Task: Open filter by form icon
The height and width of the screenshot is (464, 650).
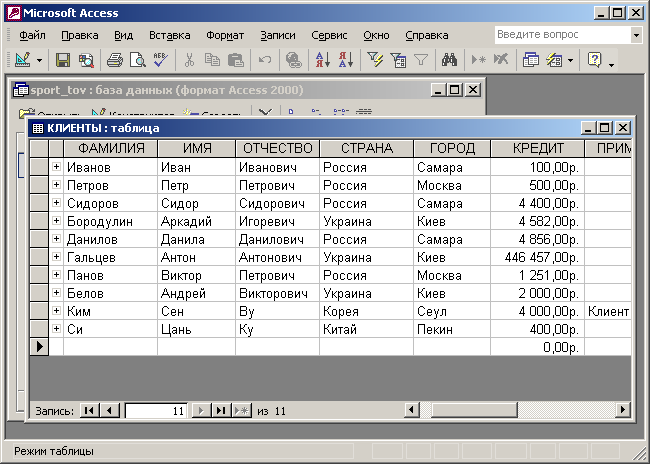Action: click(398, 60)
